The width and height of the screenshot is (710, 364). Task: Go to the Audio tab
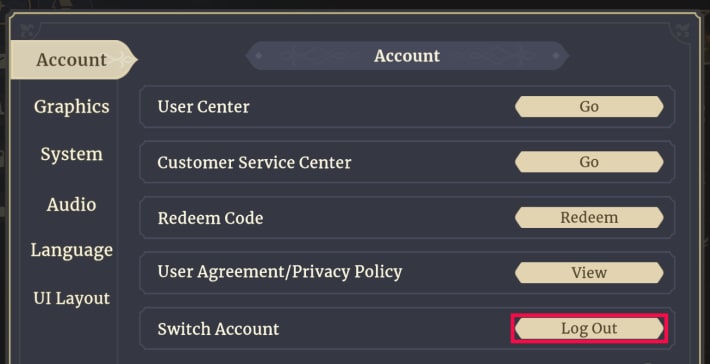tap(72, 205)
